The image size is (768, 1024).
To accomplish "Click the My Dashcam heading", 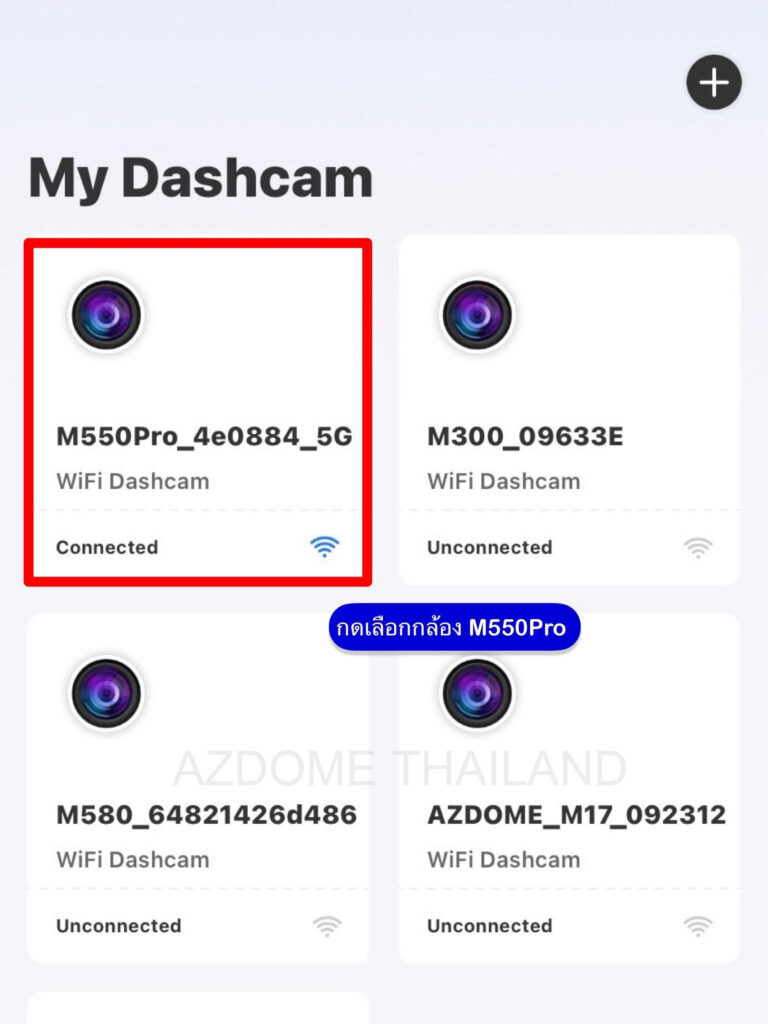I will coord(200,178).
